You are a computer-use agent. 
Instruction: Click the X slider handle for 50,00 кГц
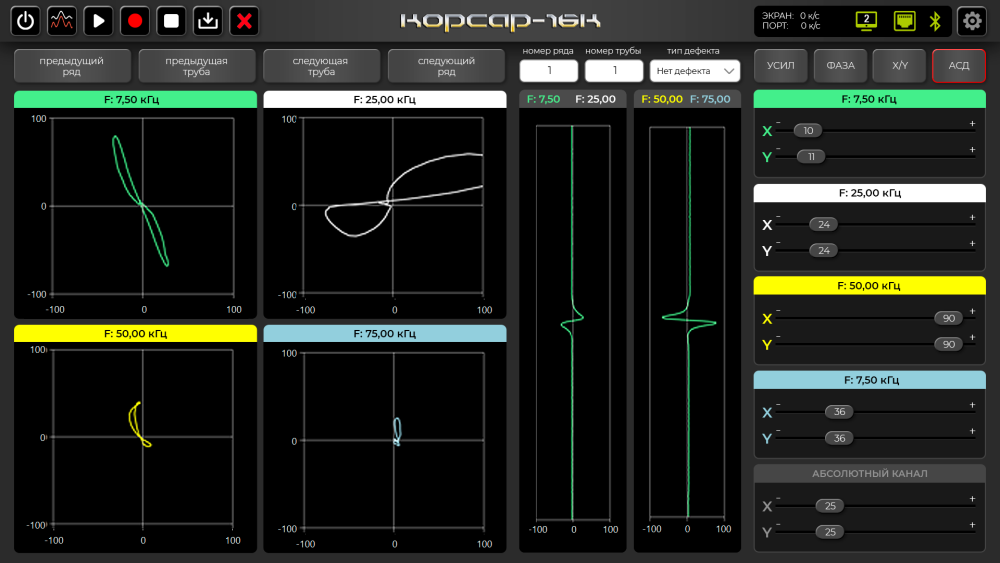tap(948, 319)
